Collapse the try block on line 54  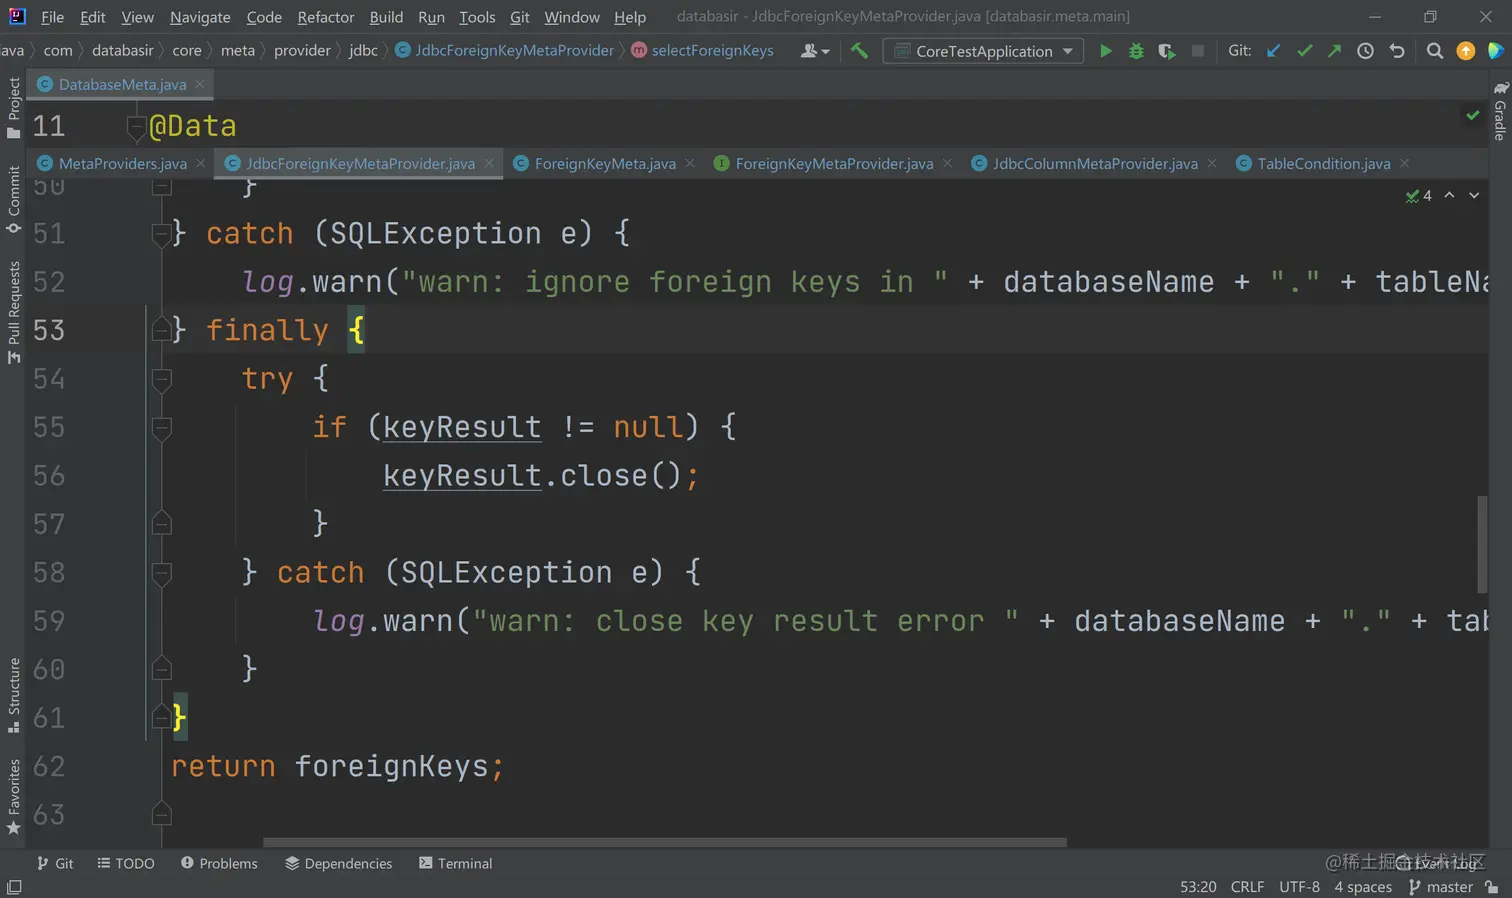tap(161, 379)
